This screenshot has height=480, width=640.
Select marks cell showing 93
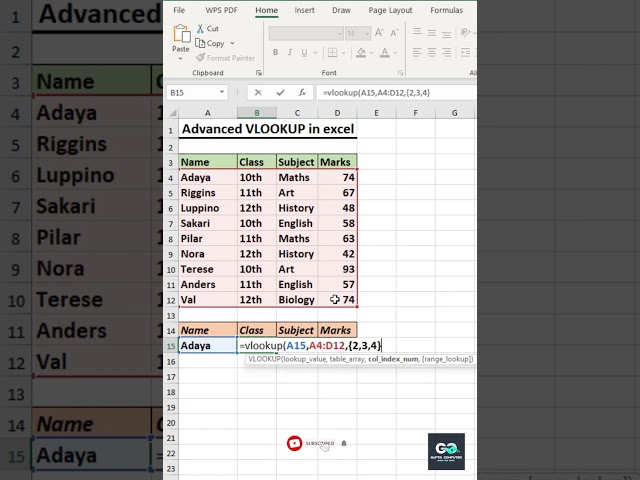(337, 269)
